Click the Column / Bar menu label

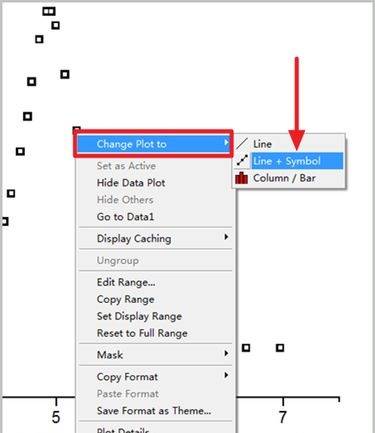click(x=284, y=178)
